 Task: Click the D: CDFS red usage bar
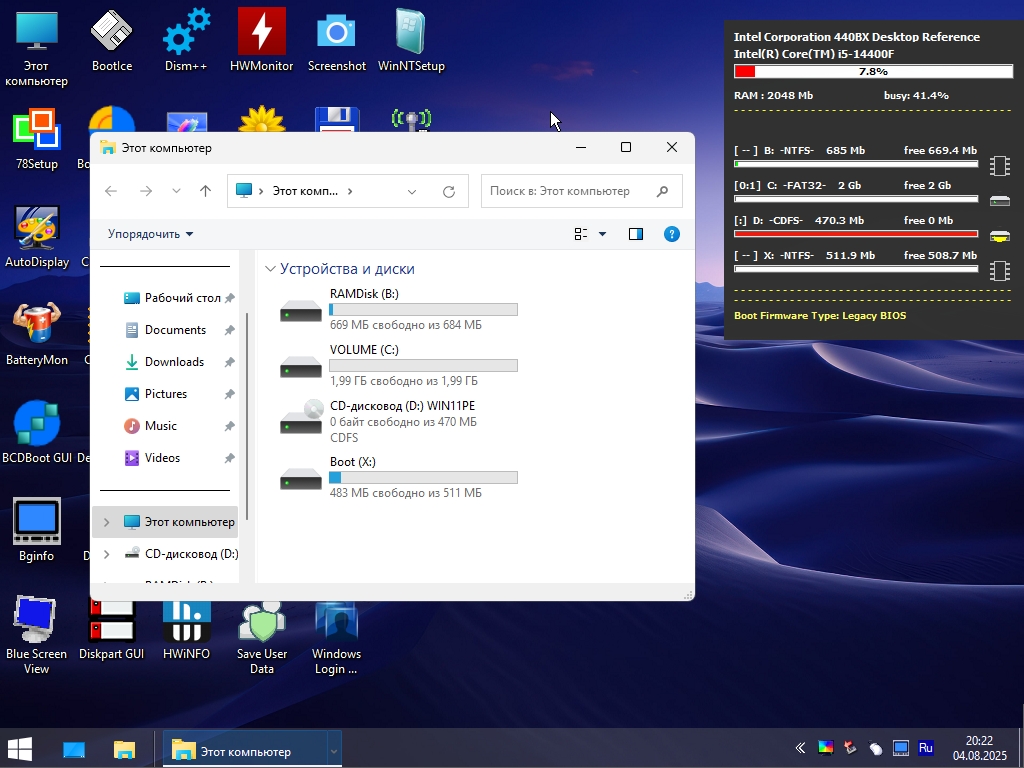(x=856, y=234)
